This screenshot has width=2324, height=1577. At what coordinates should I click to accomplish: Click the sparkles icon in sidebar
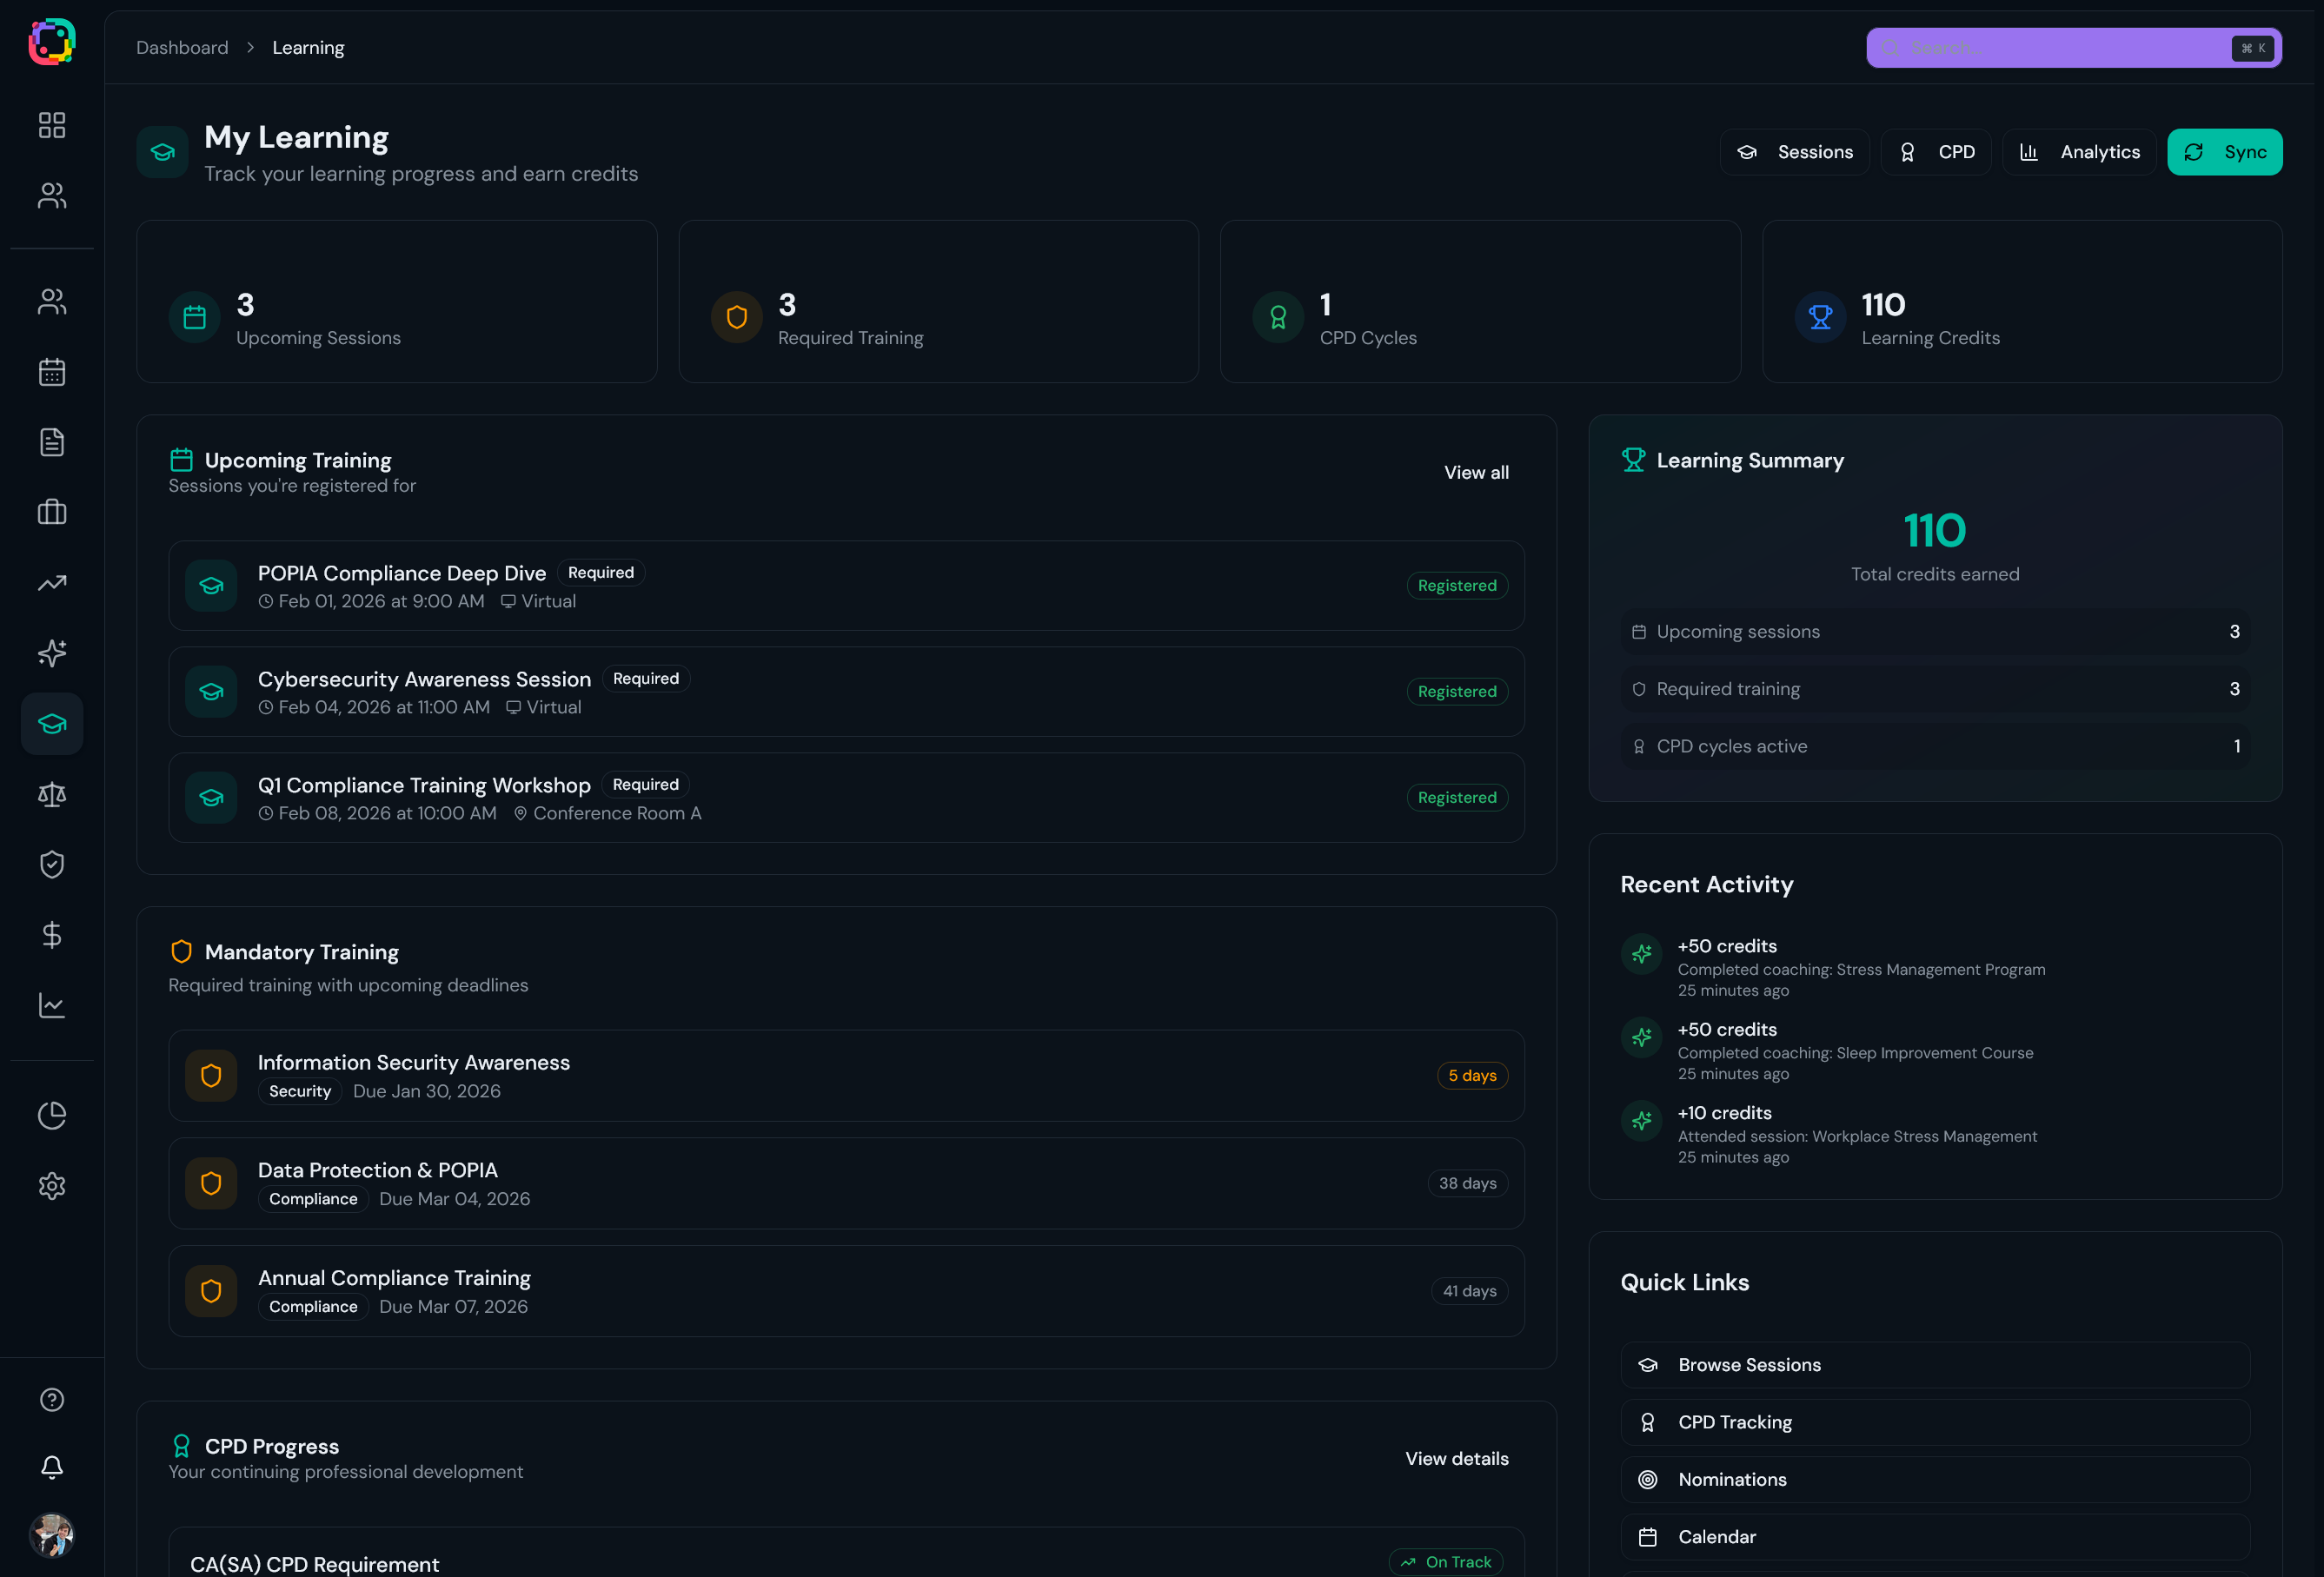[52, 653]
